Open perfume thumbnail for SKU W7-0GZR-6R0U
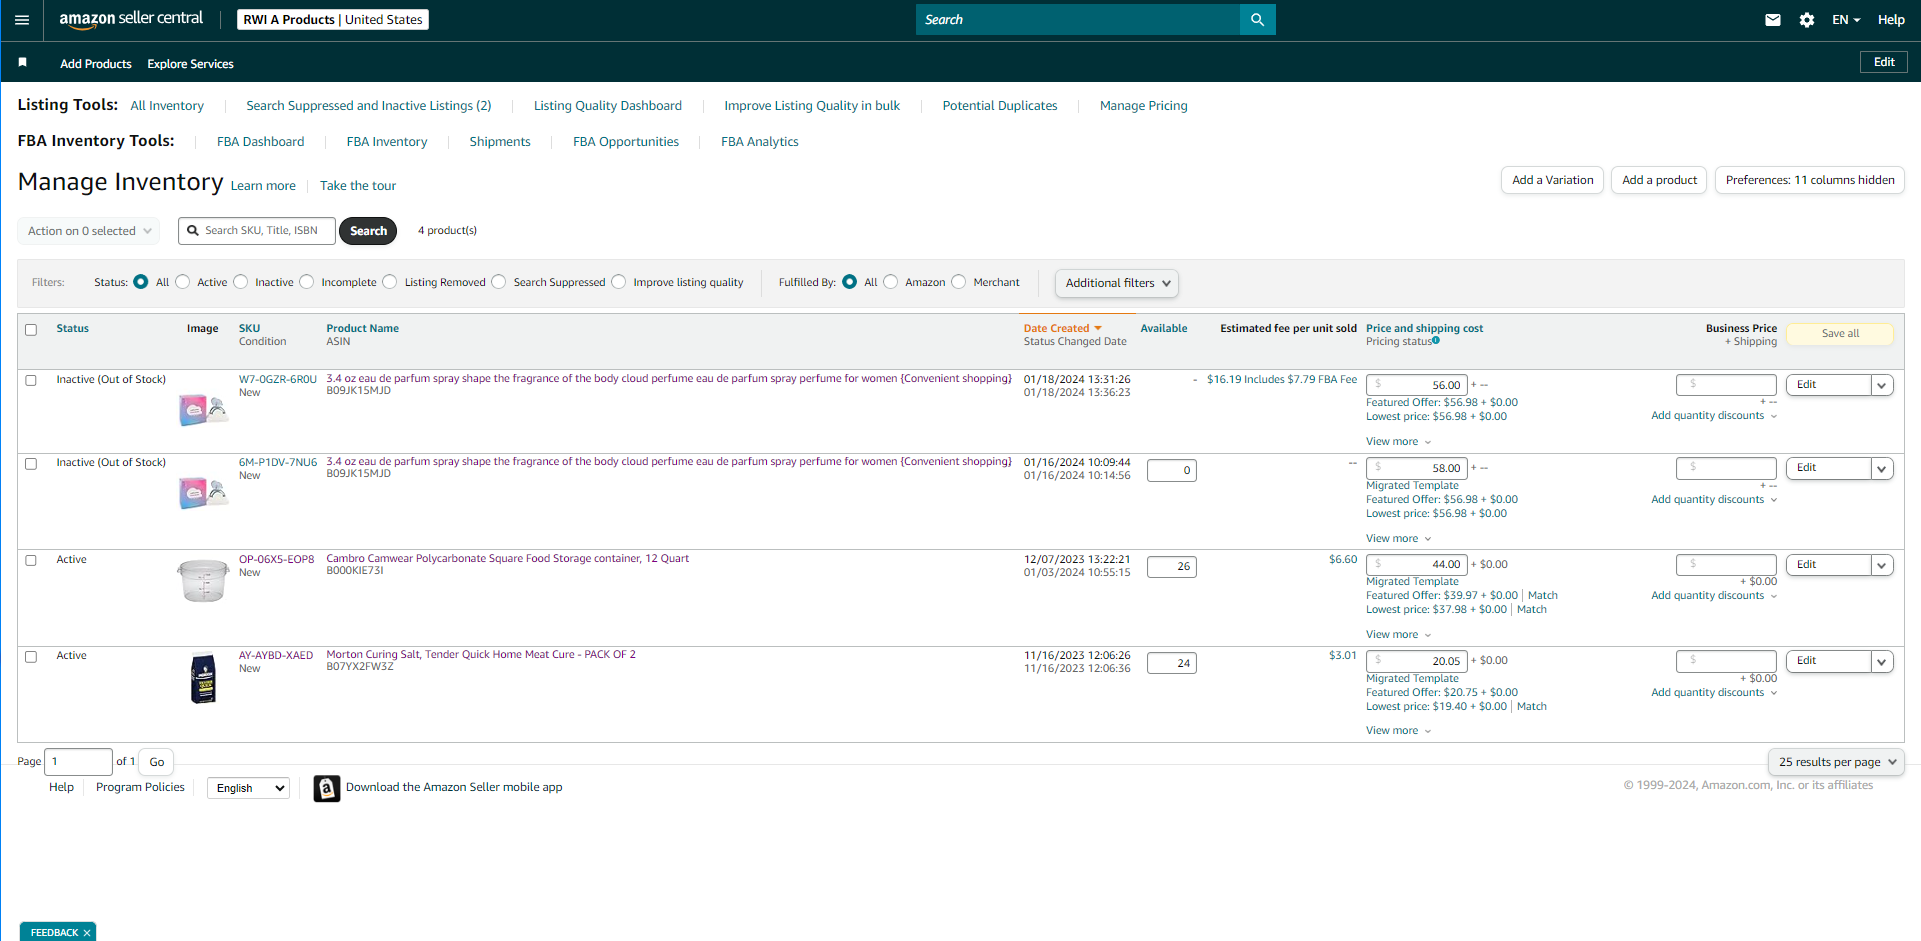1921x941 pixels. click(x=203, y=409)
